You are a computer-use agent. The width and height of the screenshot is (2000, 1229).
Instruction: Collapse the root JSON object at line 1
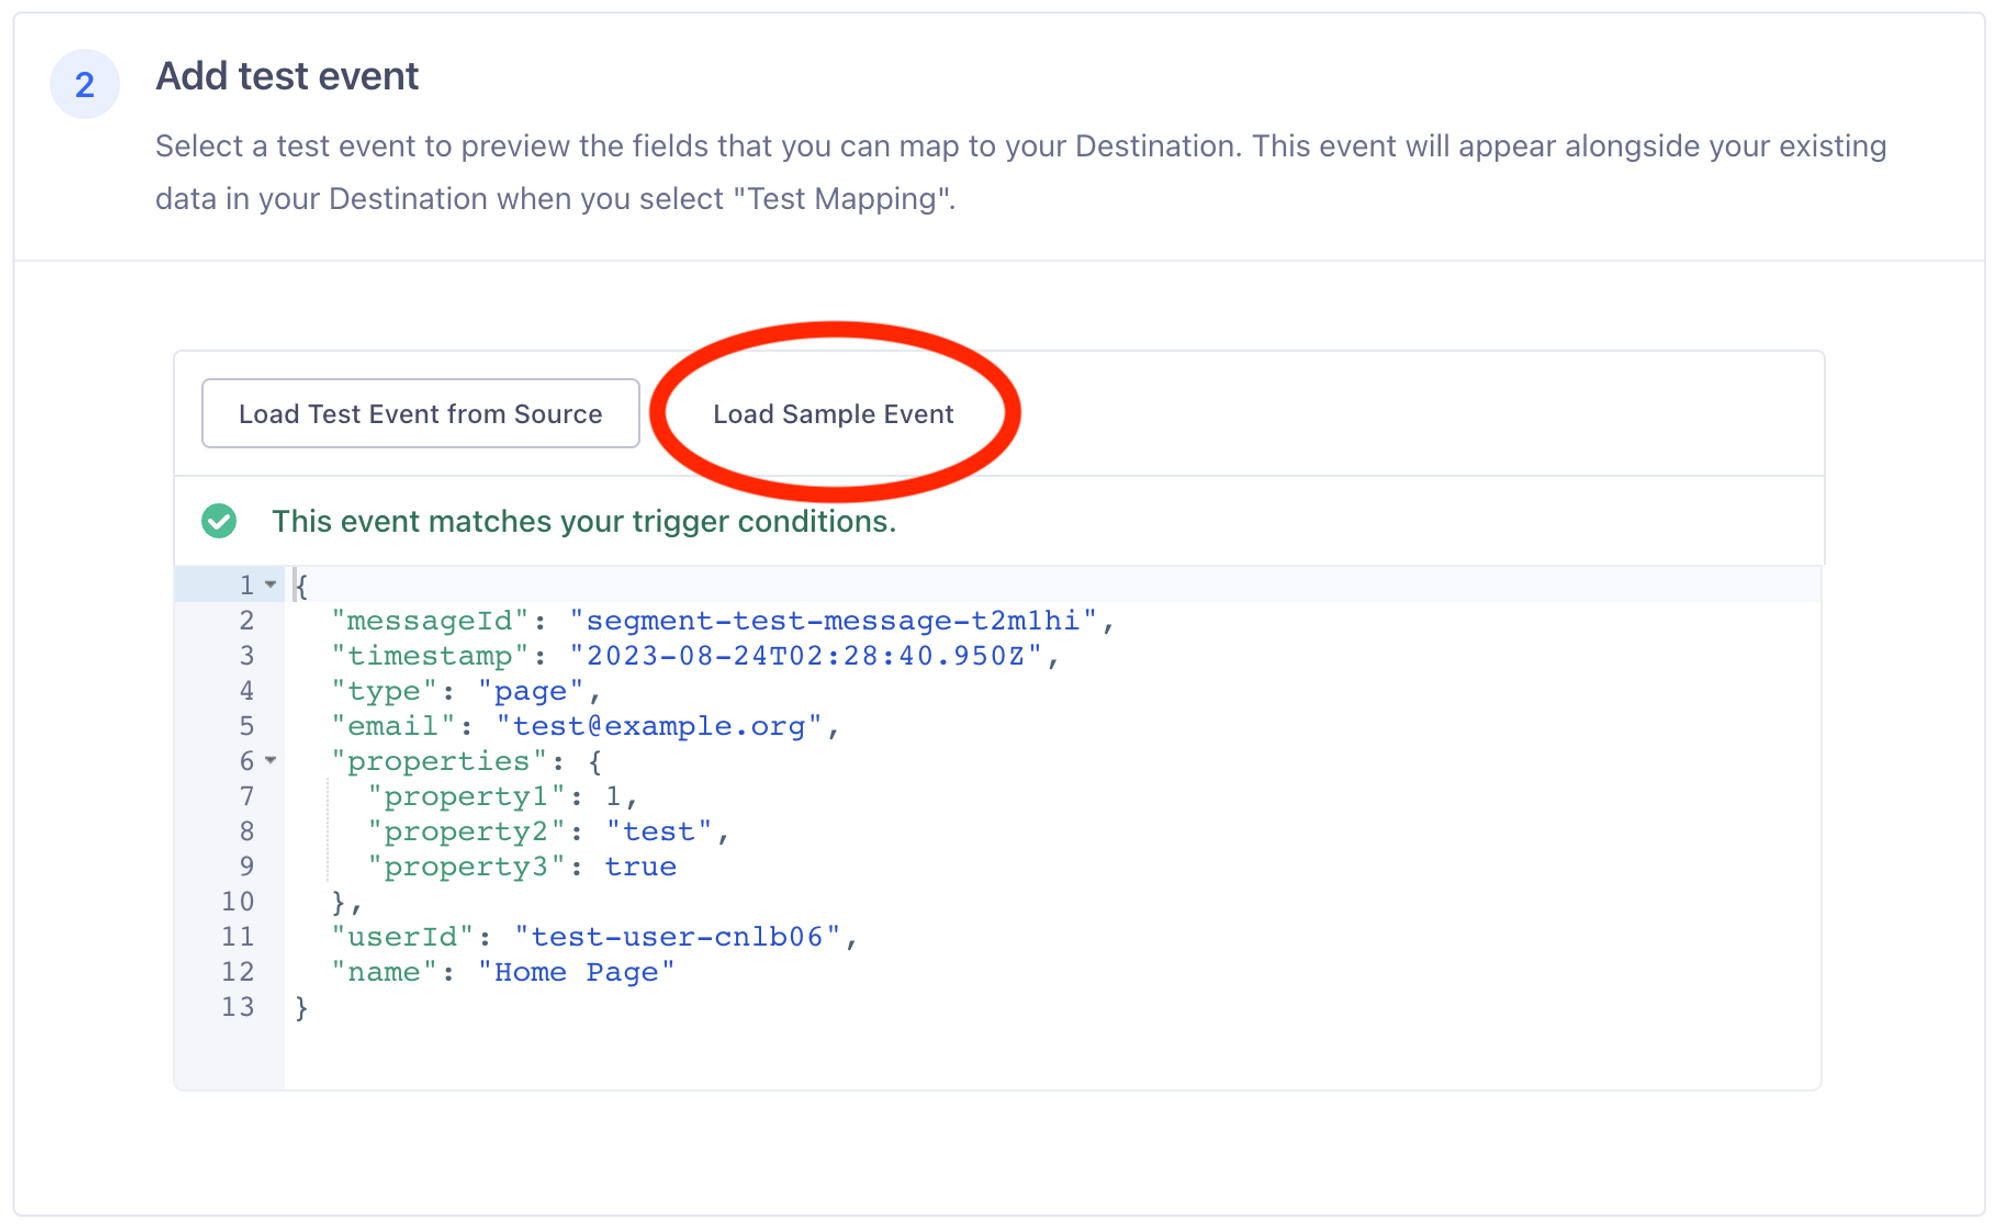click(271, 584)
